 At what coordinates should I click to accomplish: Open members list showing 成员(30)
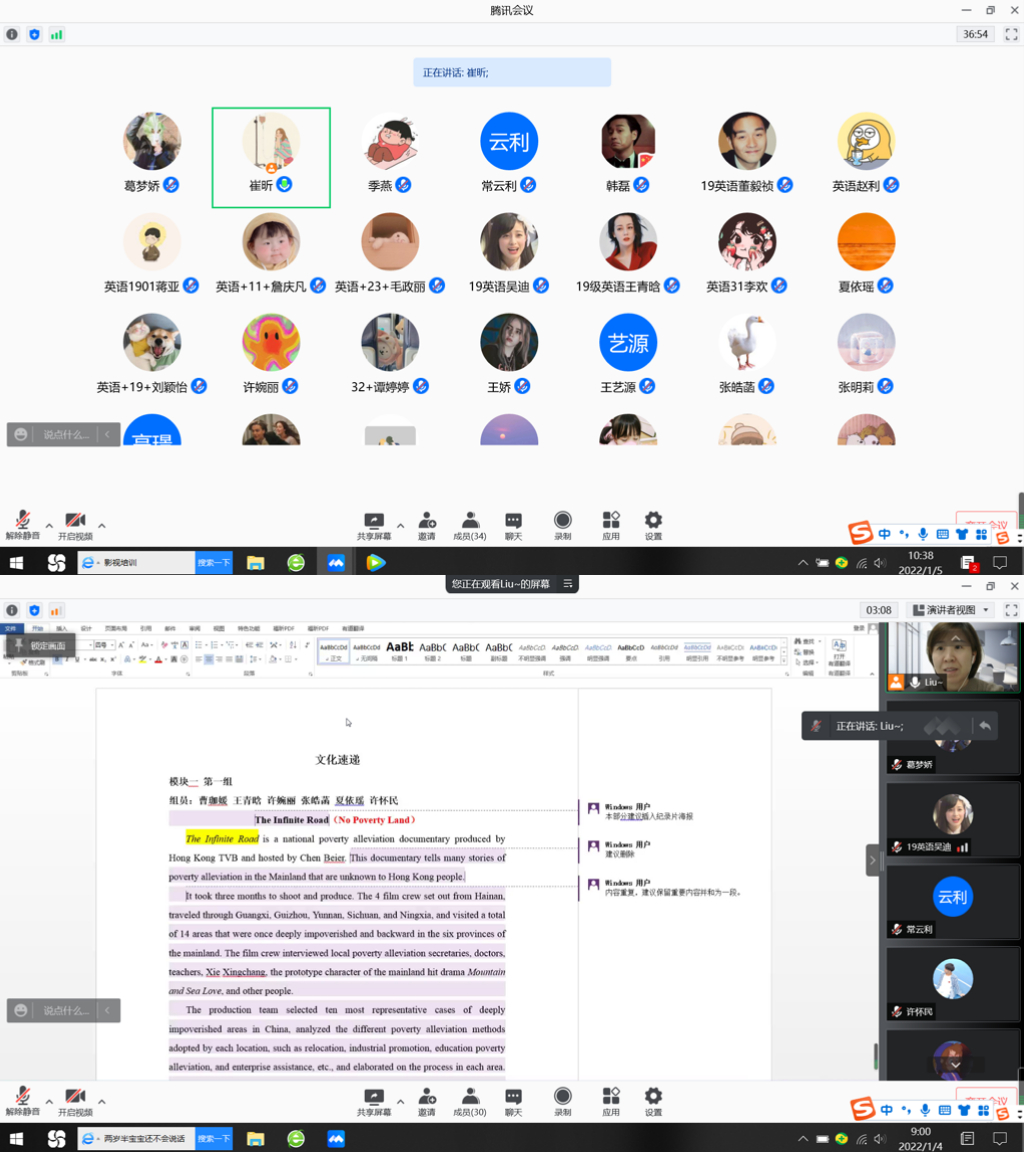coord(469,1101)
